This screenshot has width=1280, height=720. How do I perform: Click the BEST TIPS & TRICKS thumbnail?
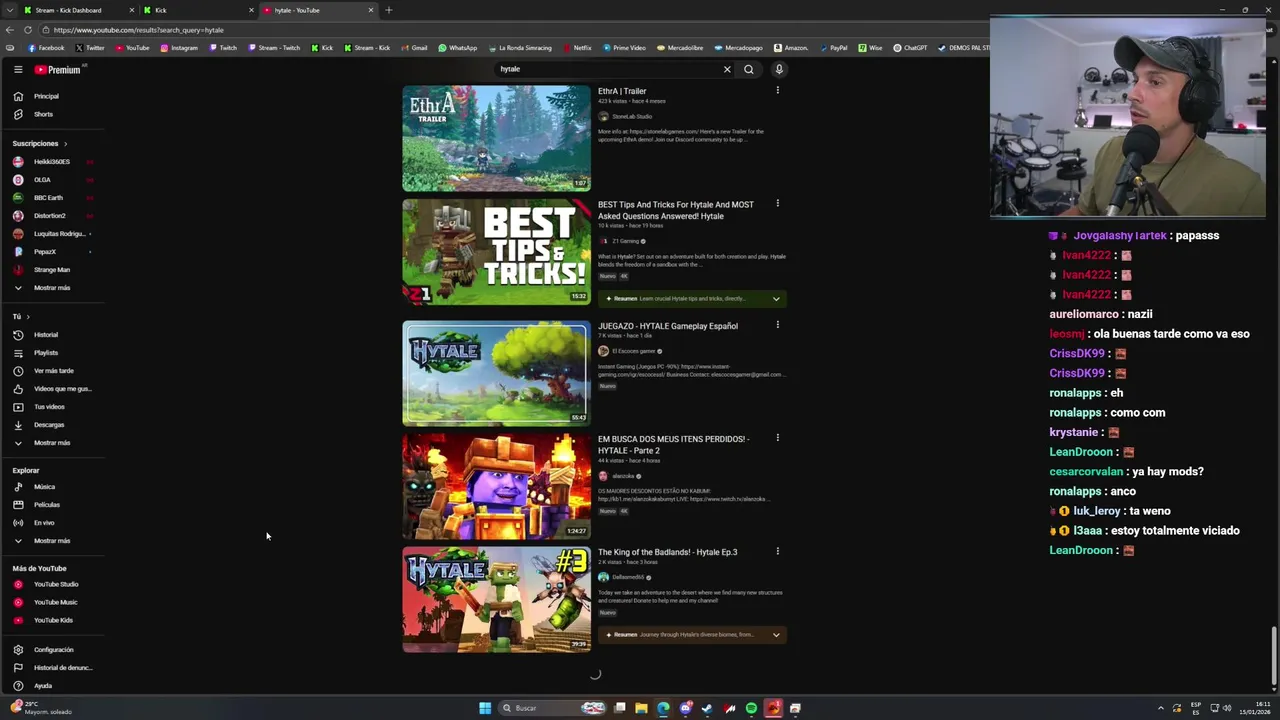coord(496,251)
